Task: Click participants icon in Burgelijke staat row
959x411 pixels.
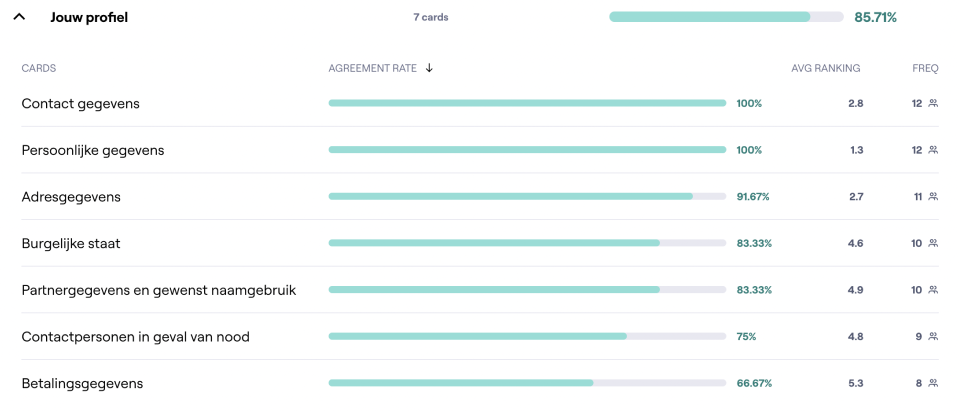Action: tap(933, 243)
